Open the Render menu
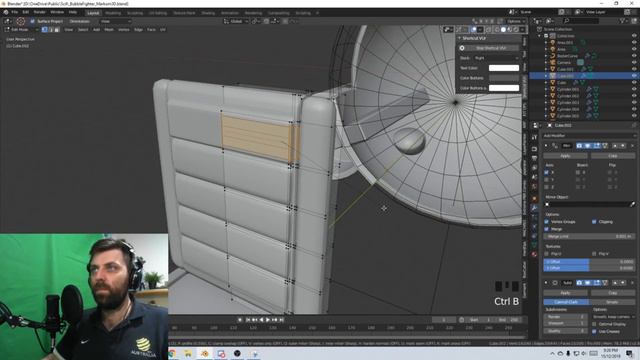The image size is (640, 360). tap(40, 12)
